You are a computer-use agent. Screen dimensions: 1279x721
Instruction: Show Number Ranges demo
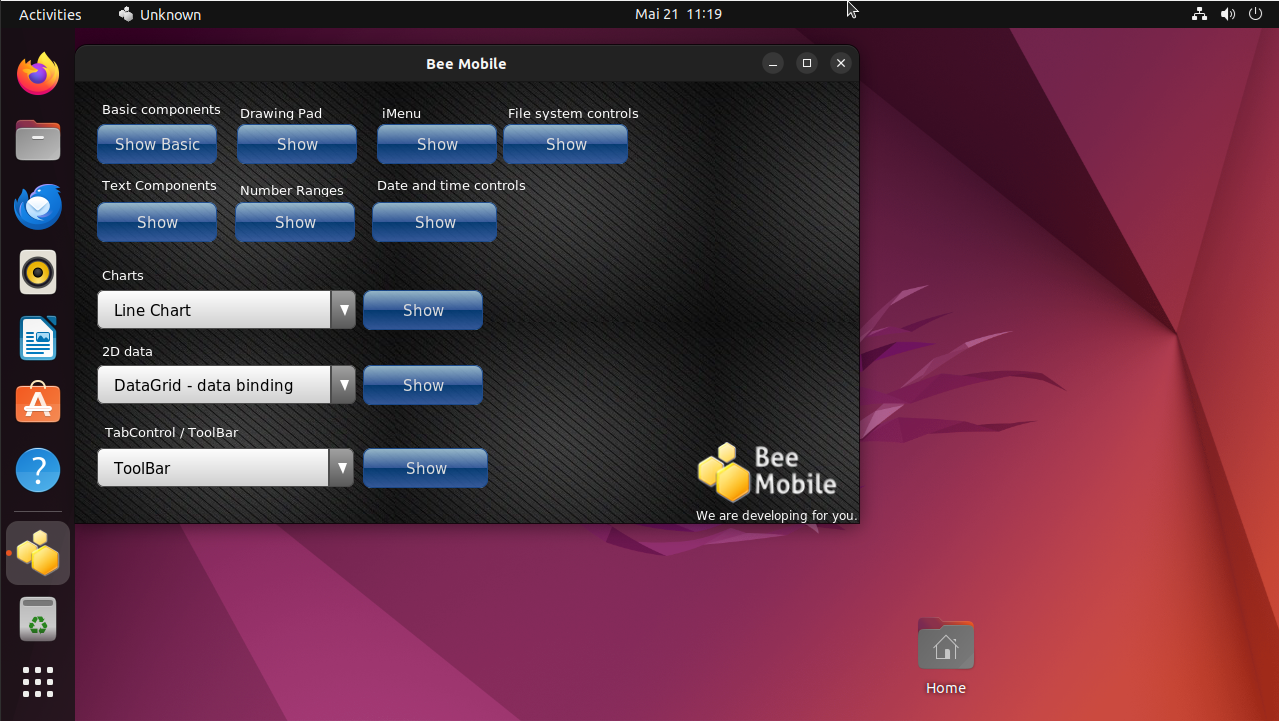tap(295, 222)
